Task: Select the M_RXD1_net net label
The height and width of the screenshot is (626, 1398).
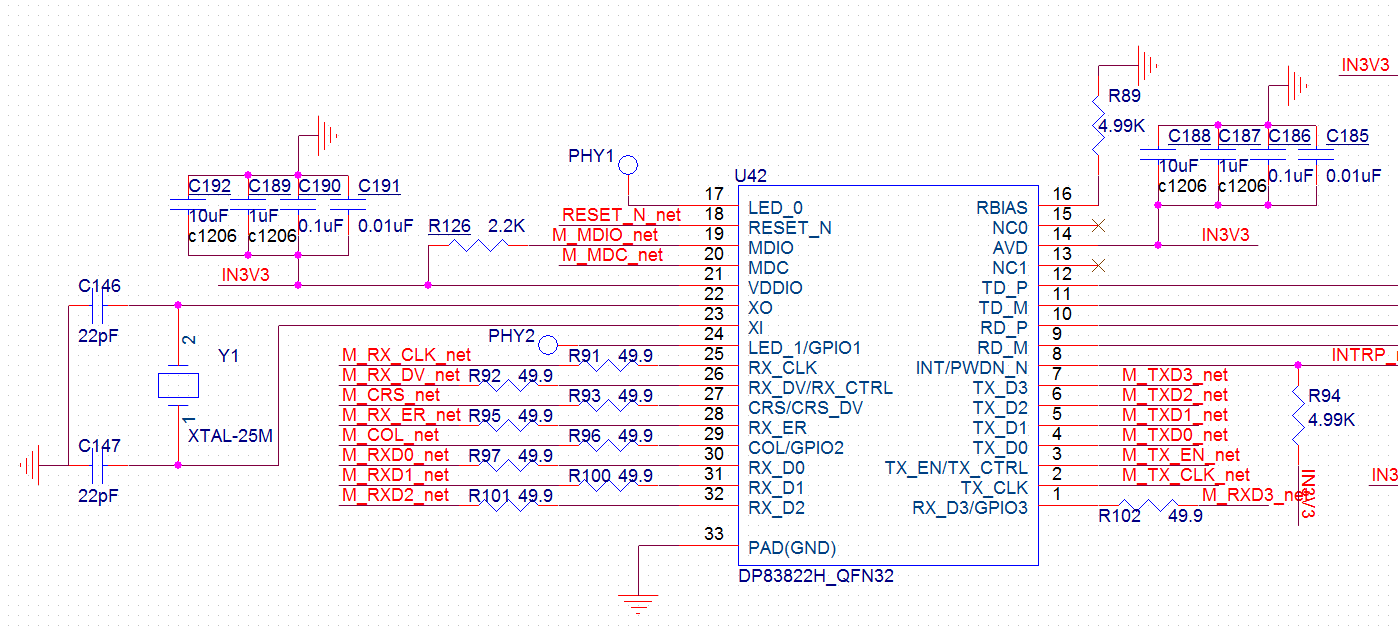Action: 396,475
